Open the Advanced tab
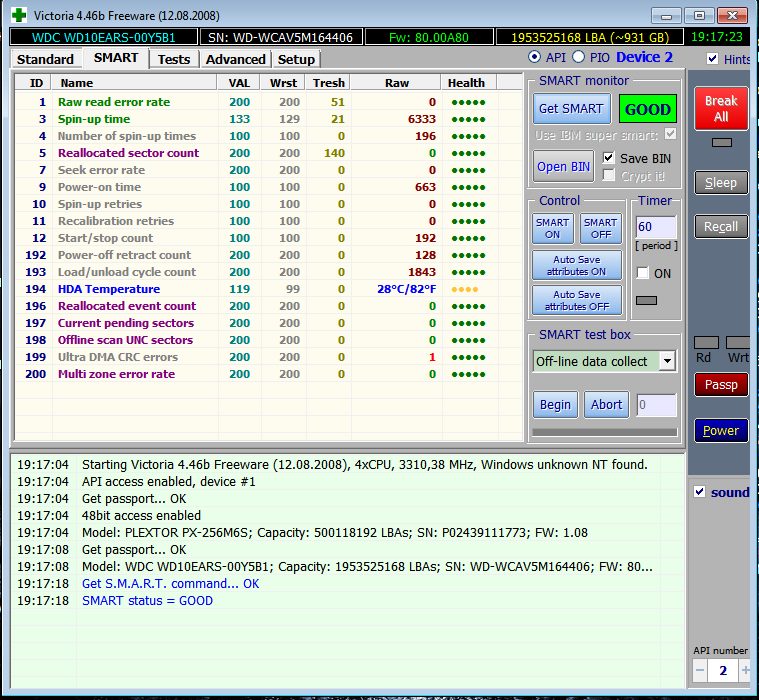 click(x=236, y=60)
